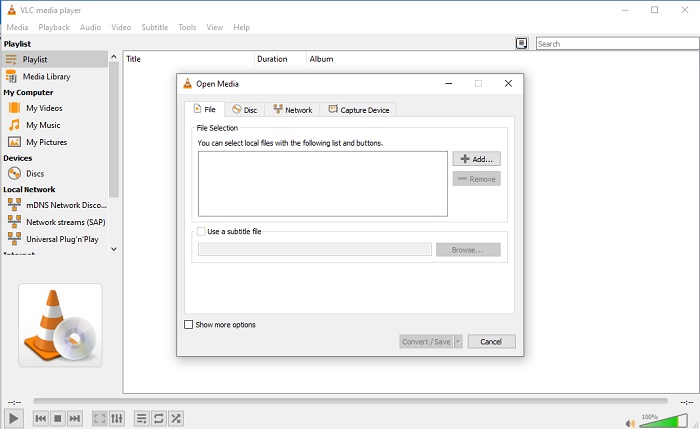Open the Playback menu

(x=54, y=27)
